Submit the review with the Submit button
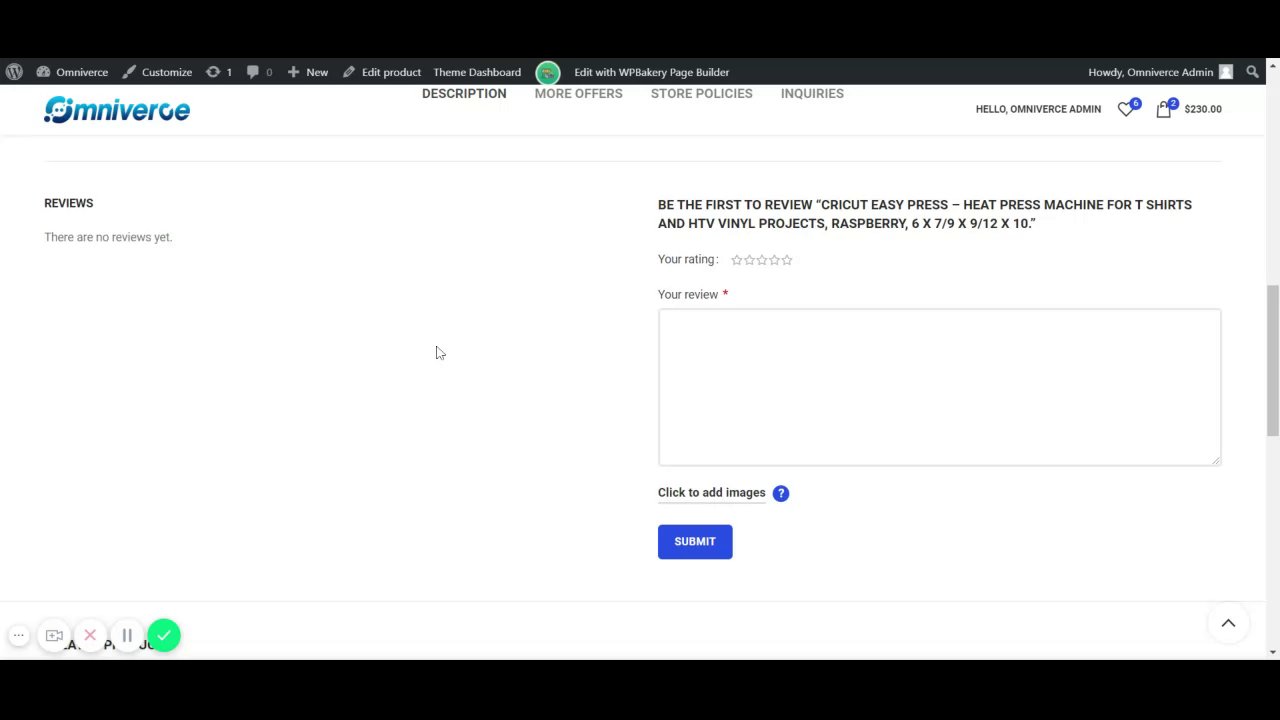The image size is (1280, 720). point(695,542)
